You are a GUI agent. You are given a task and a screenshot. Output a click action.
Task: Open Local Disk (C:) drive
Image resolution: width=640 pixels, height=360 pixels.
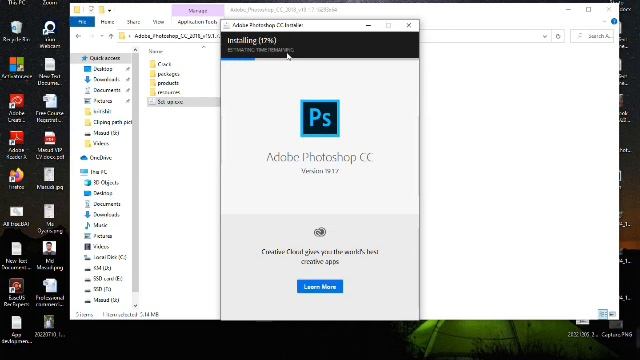[105, 258]
